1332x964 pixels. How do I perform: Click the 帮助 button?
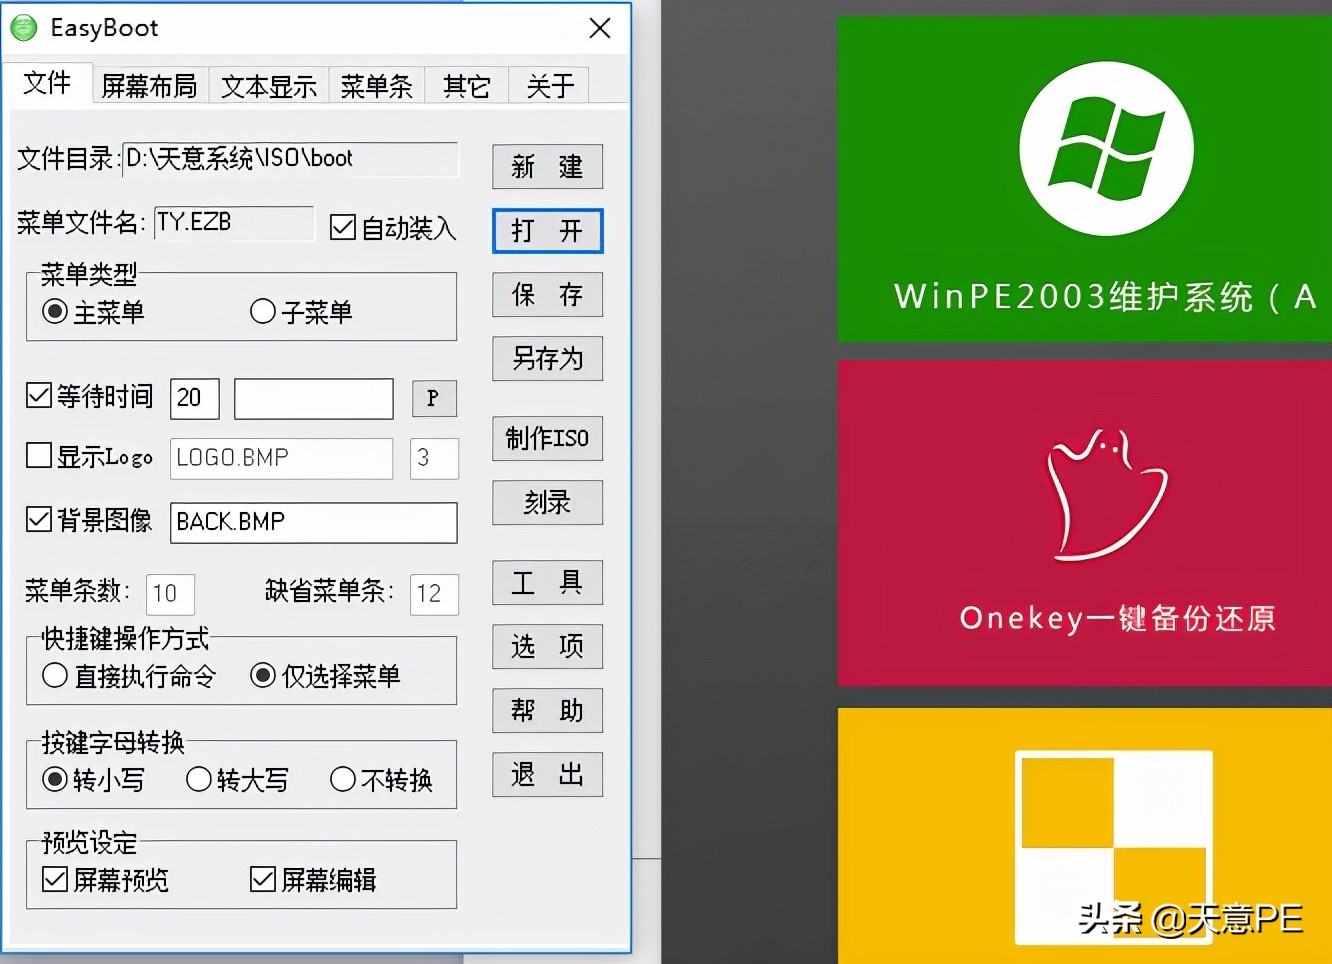(x=547, y=711)
